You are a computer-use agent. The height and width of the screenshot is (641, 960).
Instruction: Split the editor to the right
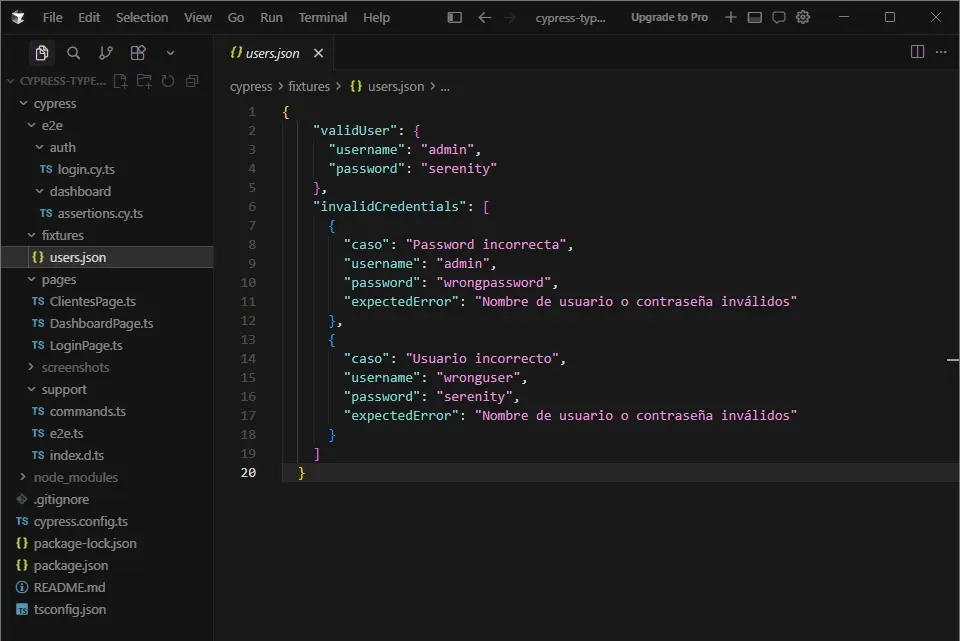(x=917, y=52)
